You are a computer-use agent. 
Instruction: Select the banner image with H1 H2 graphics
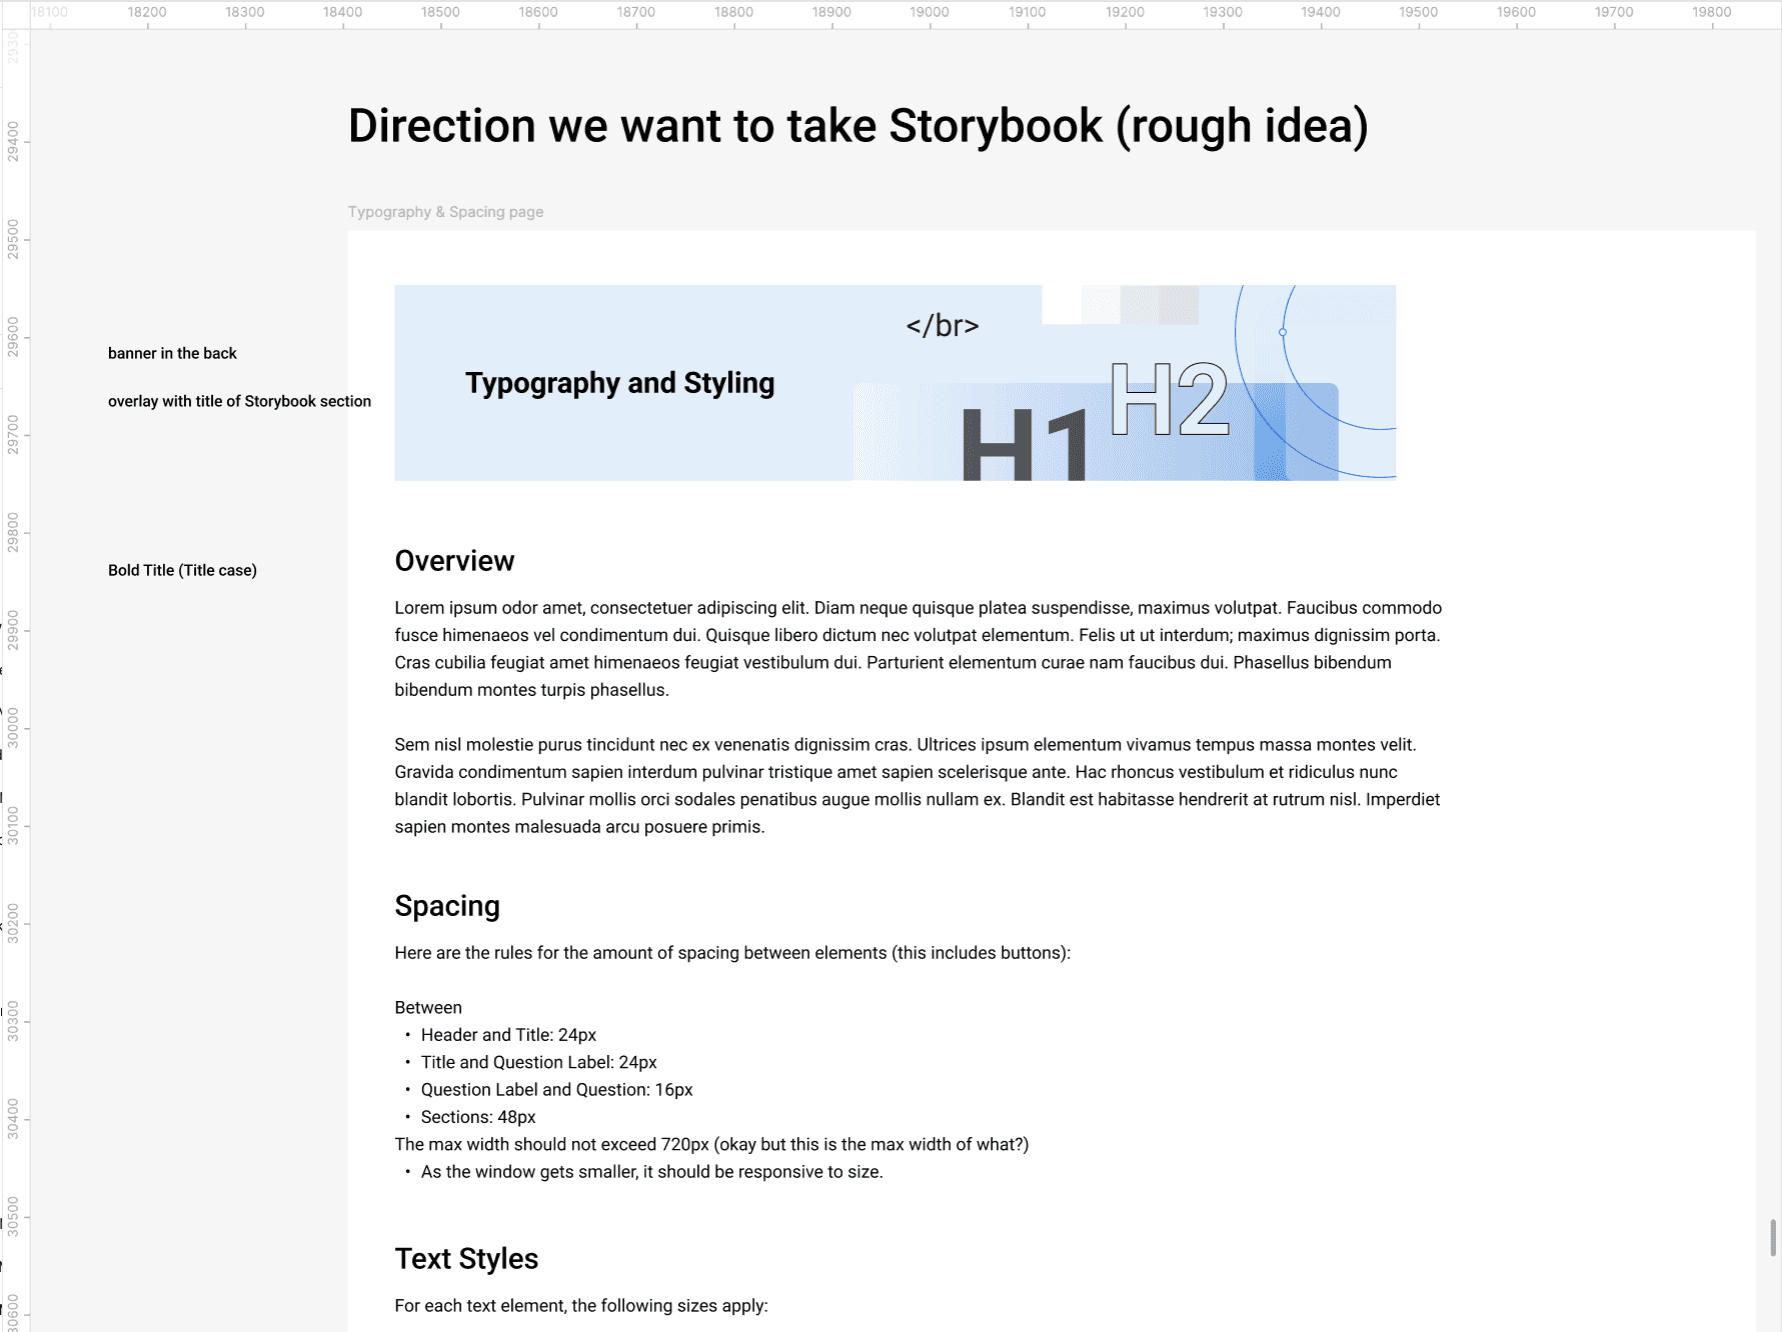tap(895, 383)
